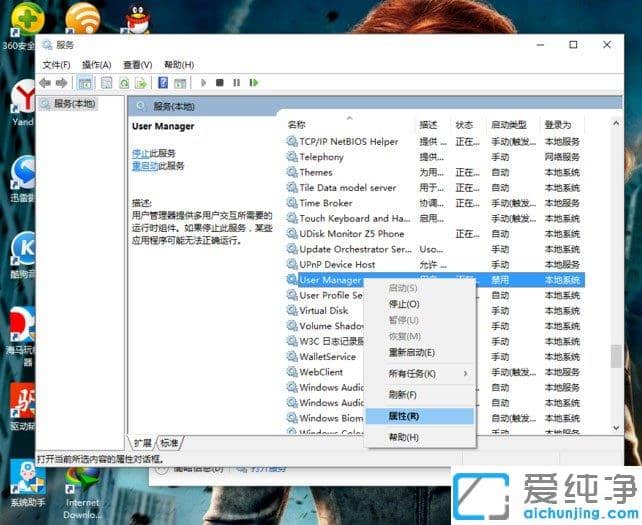Open the Yandex desktop shortcut
This screenshot has width=642, height=525.
[23, 102]
